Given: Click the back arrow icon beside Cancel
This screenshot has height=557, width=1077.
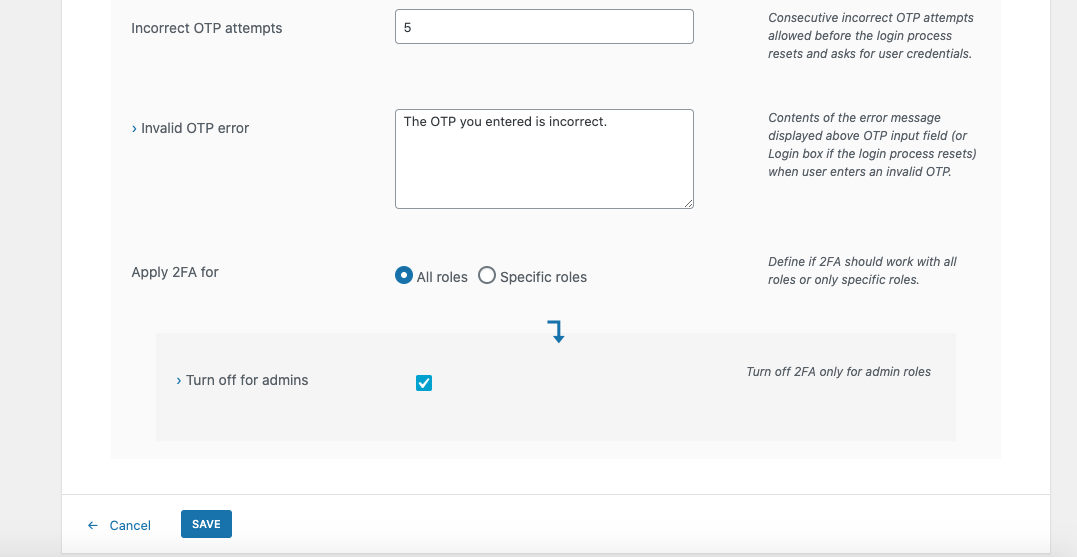Looking at the screenshot, I should point(93,525).
